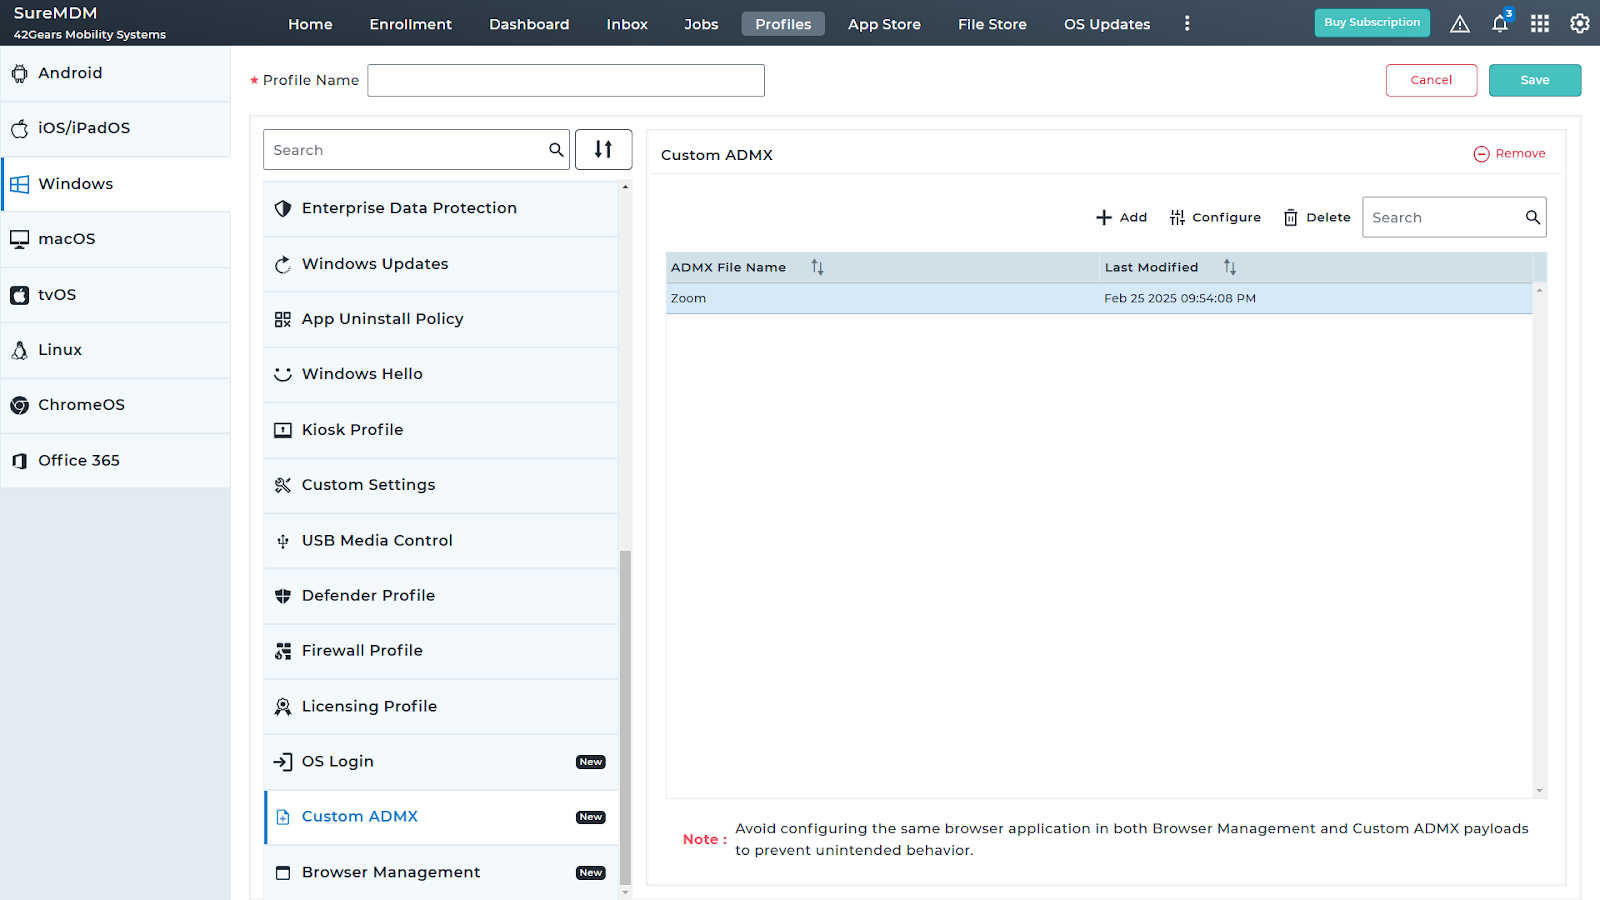
Task: Click the OS Login arrow icon
Action: point(283,762)
